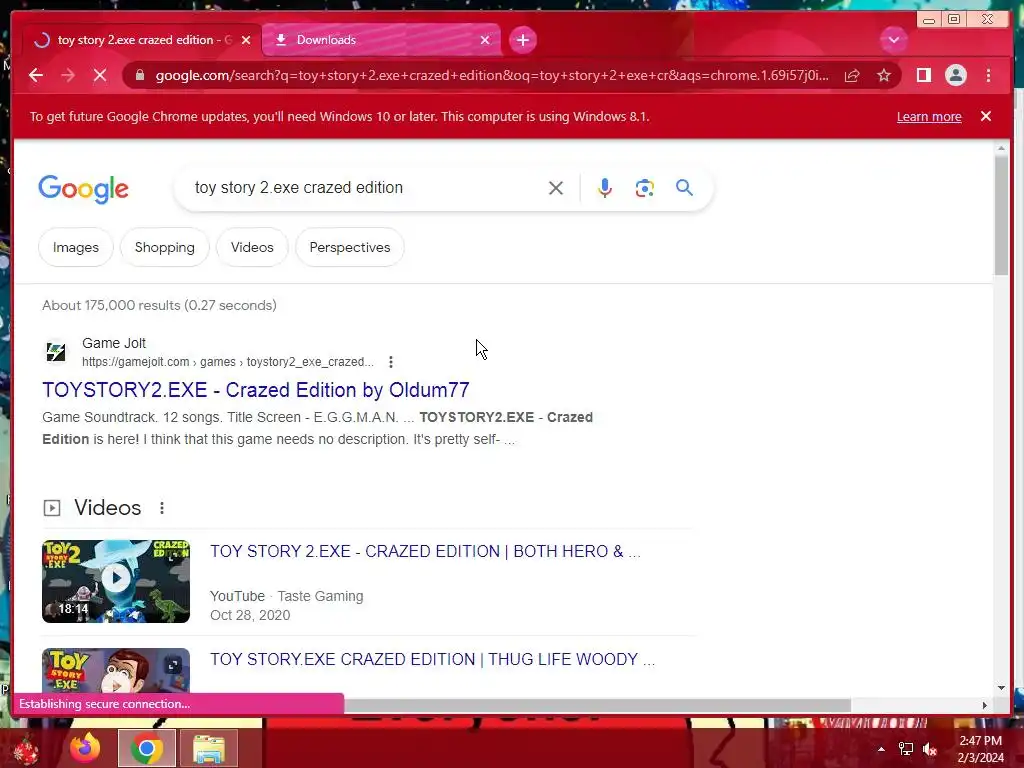Go back to the previous page

tap(36, 76)
